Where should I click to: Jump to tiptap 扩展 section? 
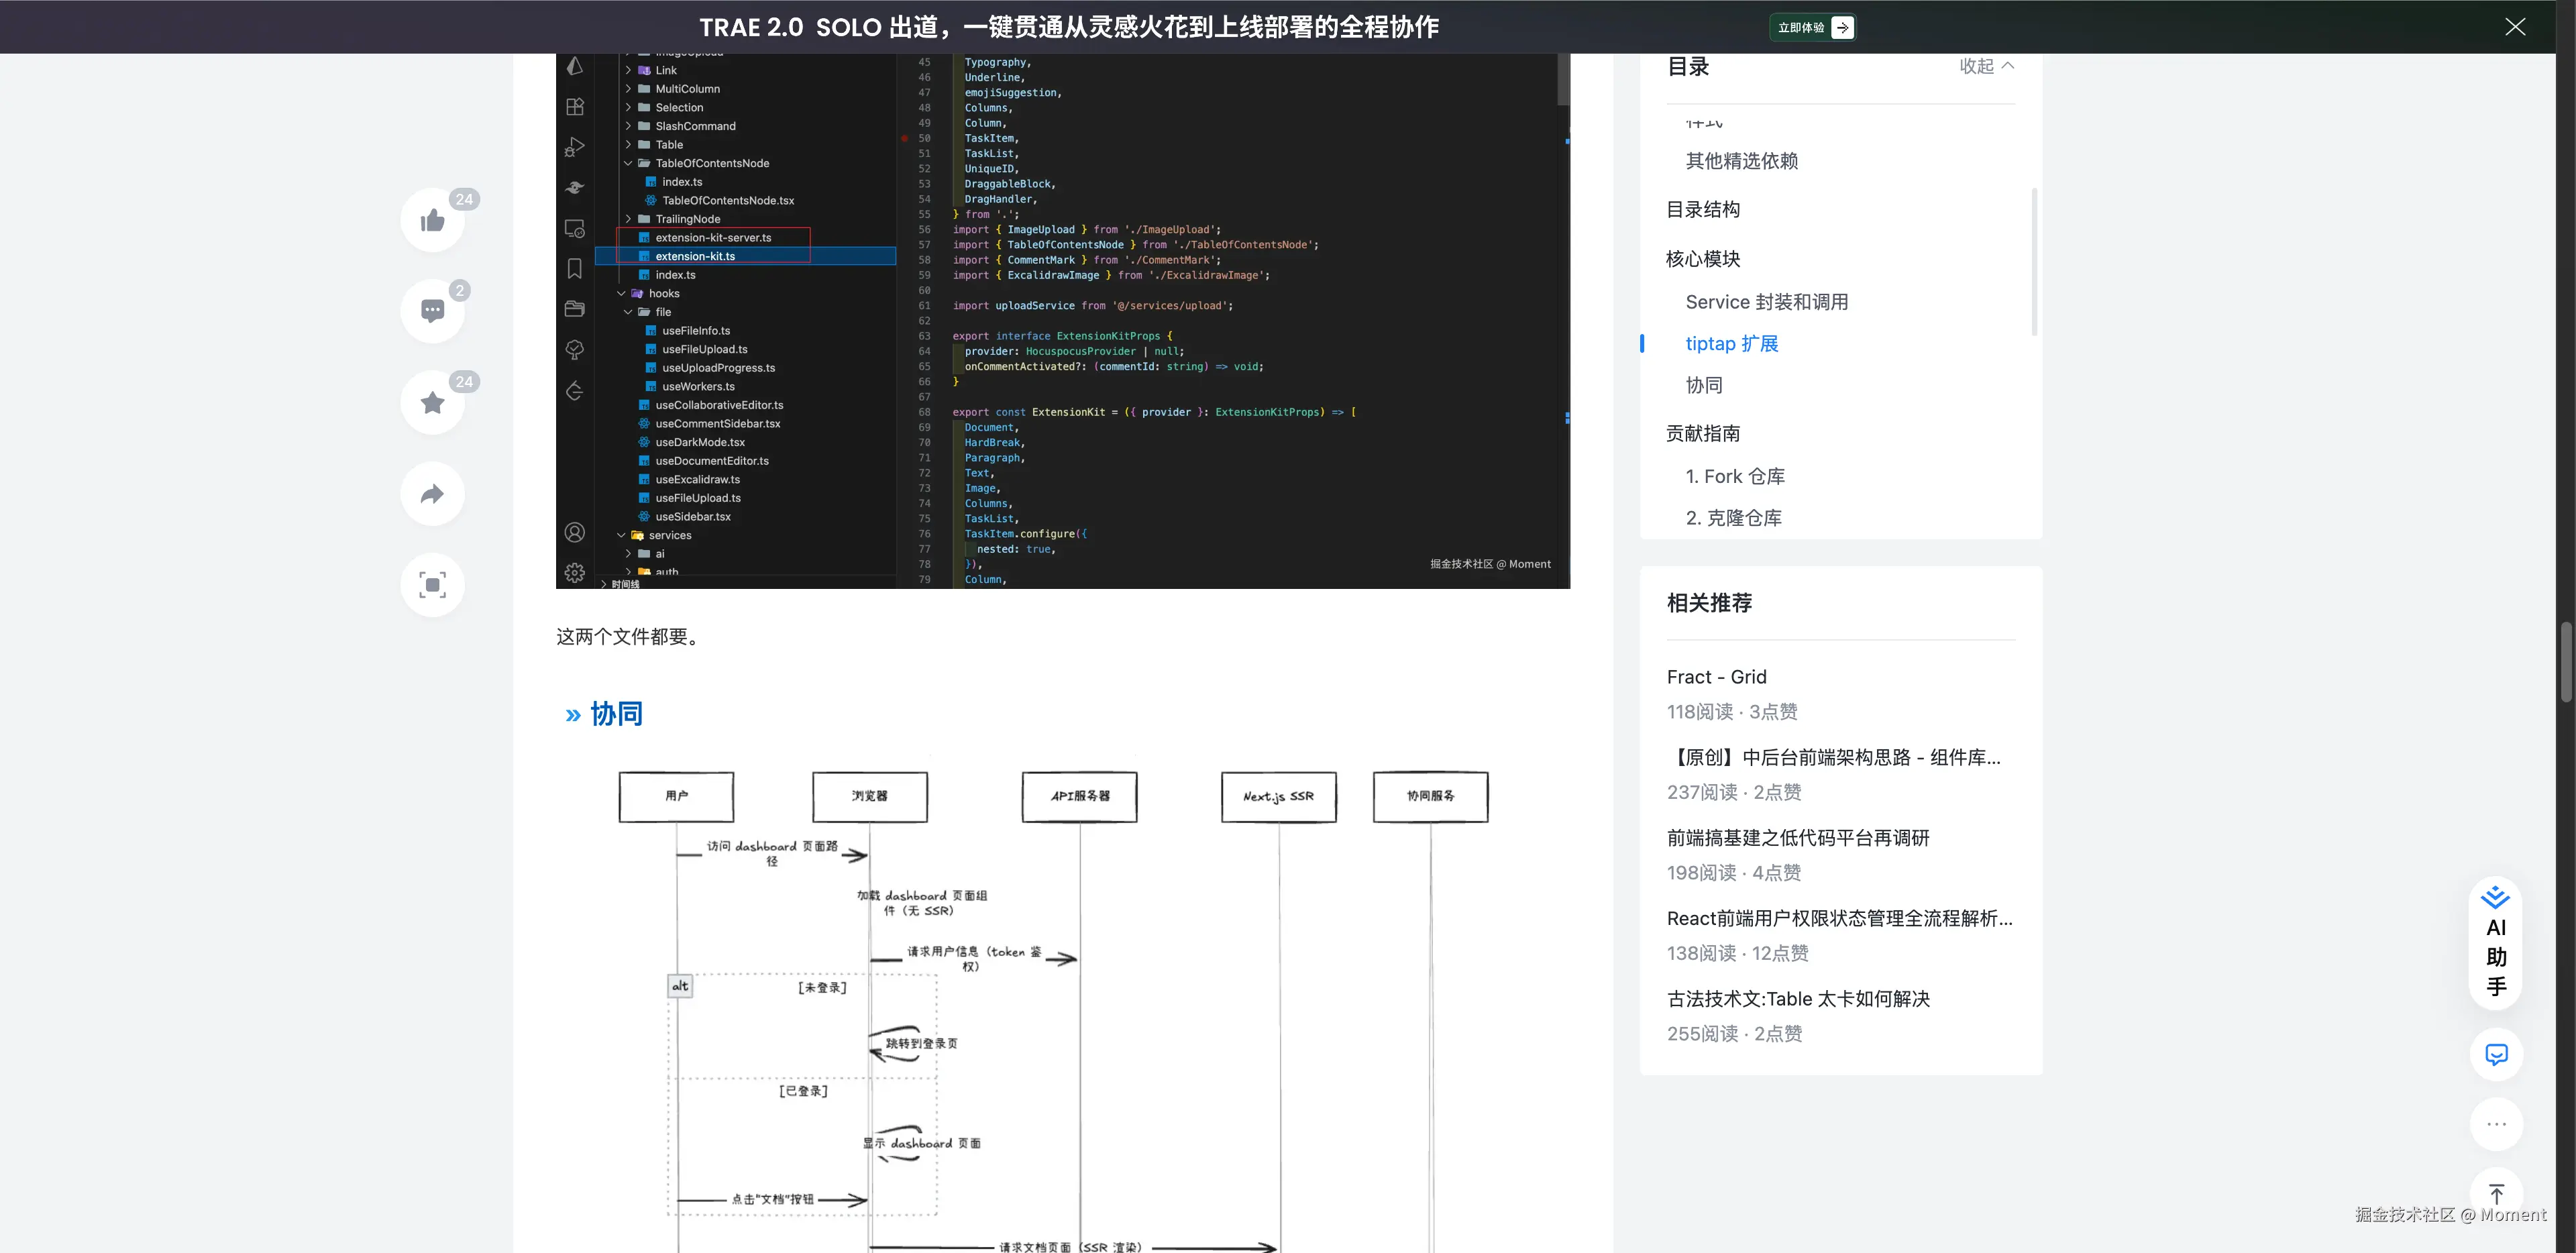1731,344
